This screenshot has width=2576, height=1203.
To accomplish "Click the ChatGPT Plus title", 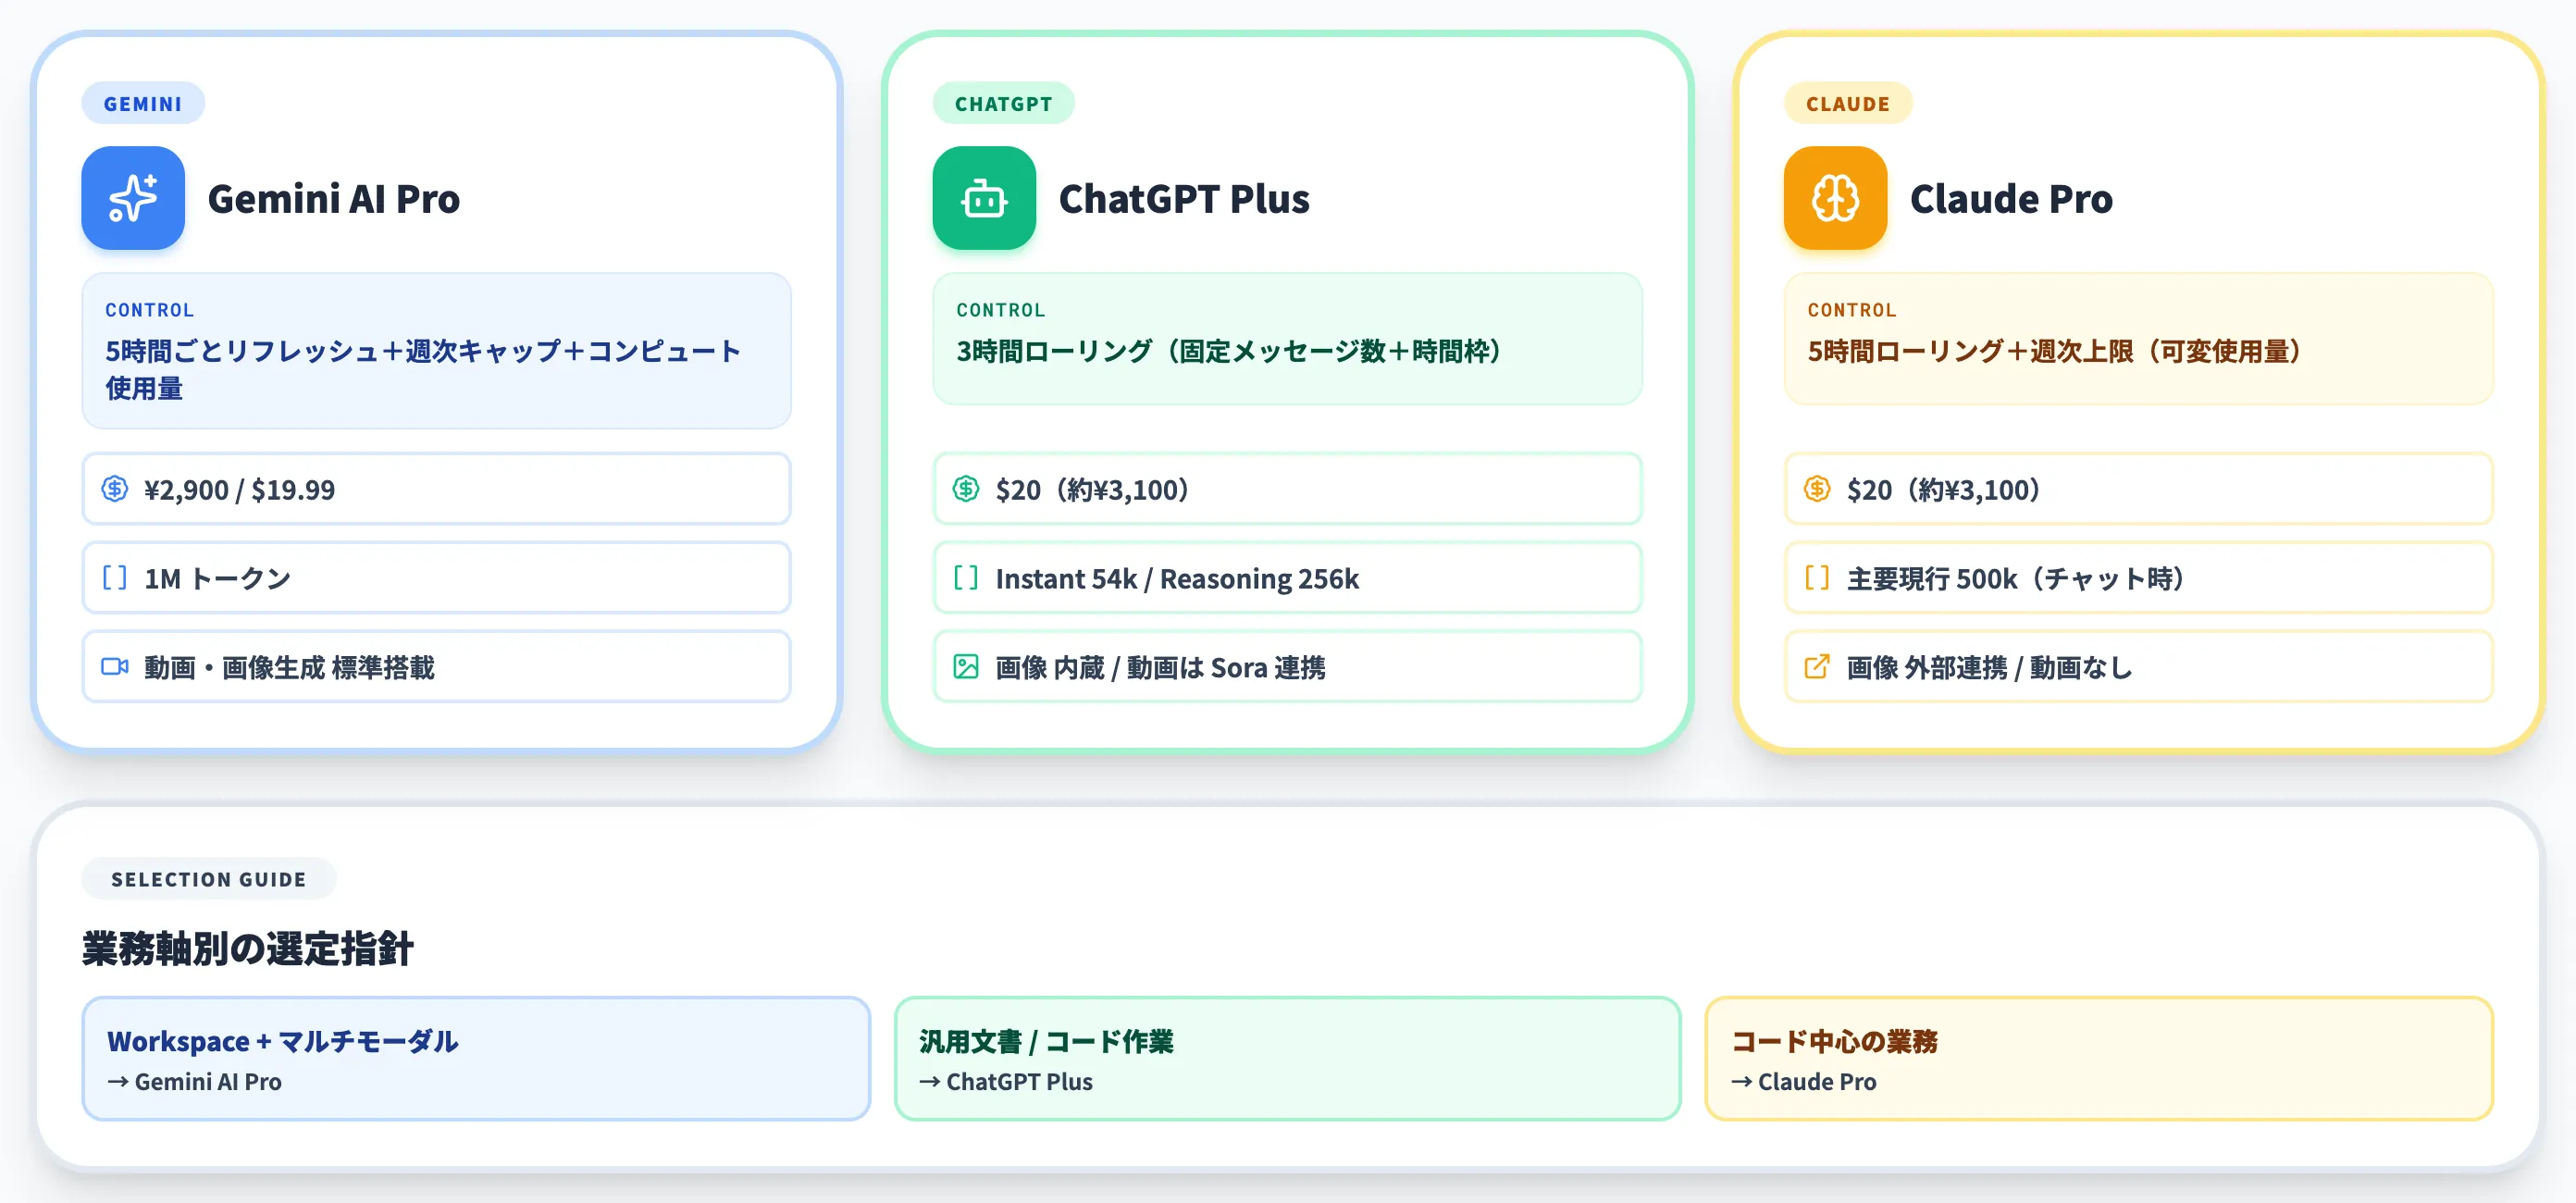I will [1184, 199].
